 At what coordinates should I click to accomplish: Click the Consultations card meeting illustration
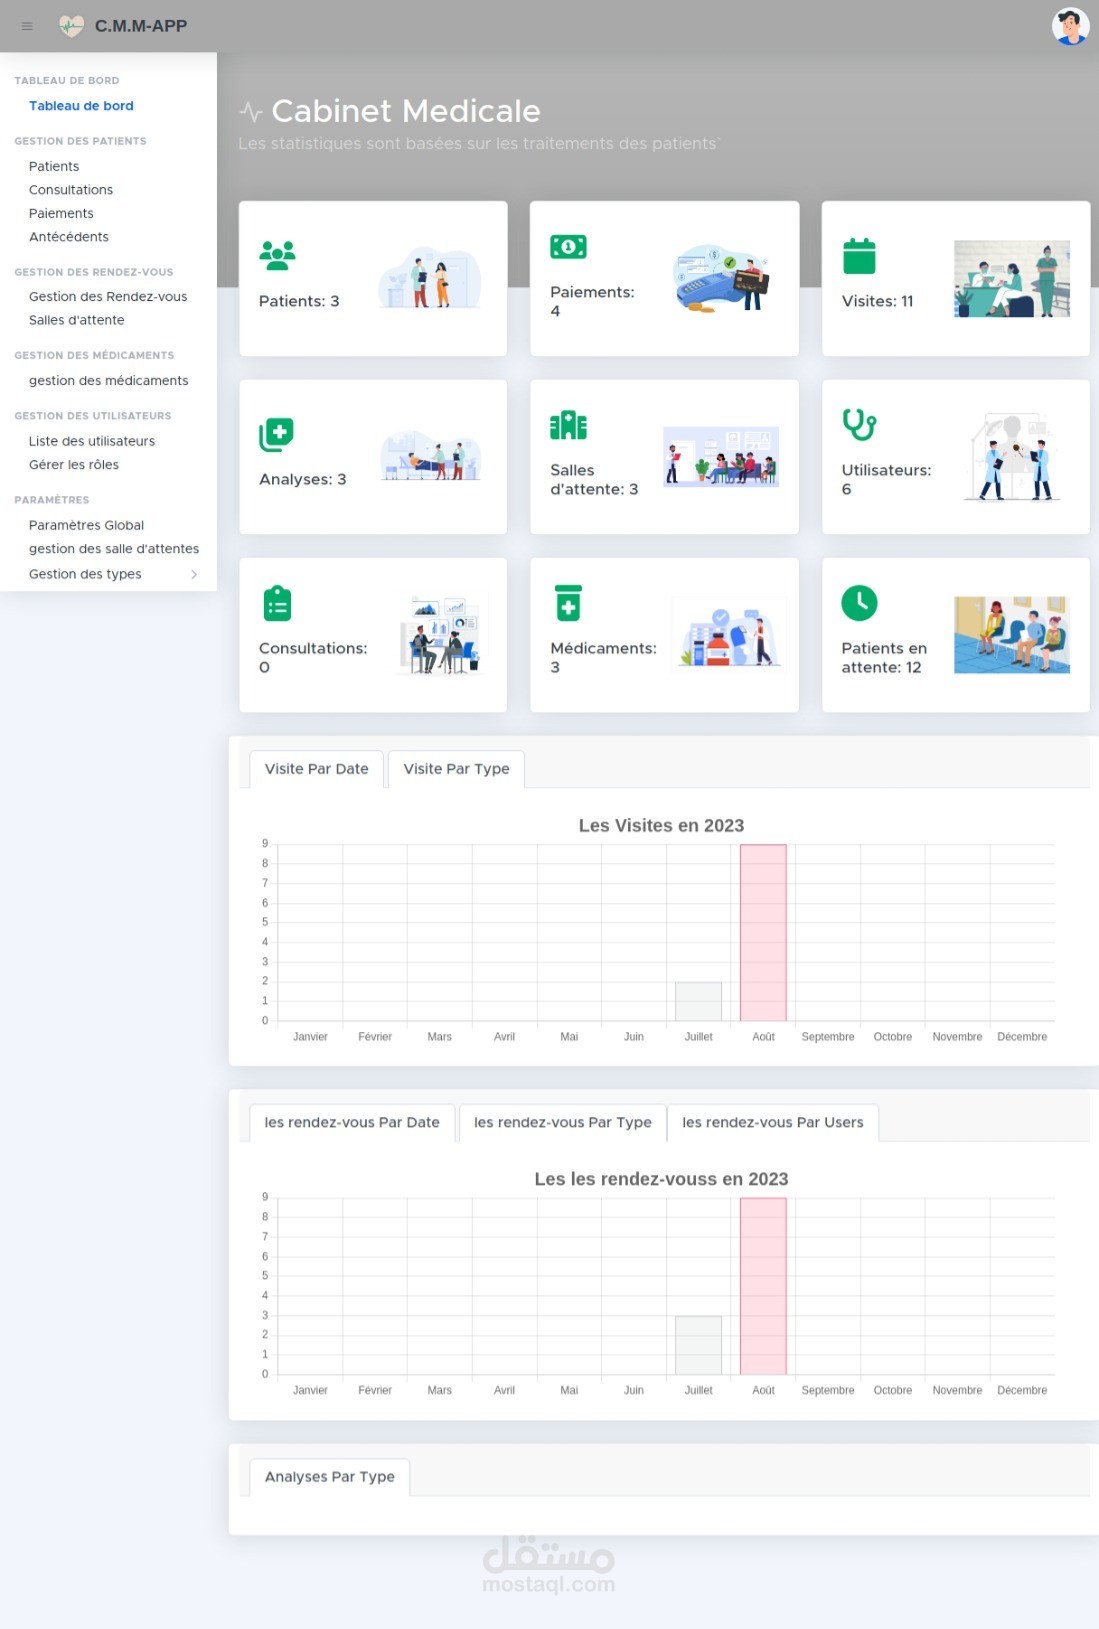point(441,635)
